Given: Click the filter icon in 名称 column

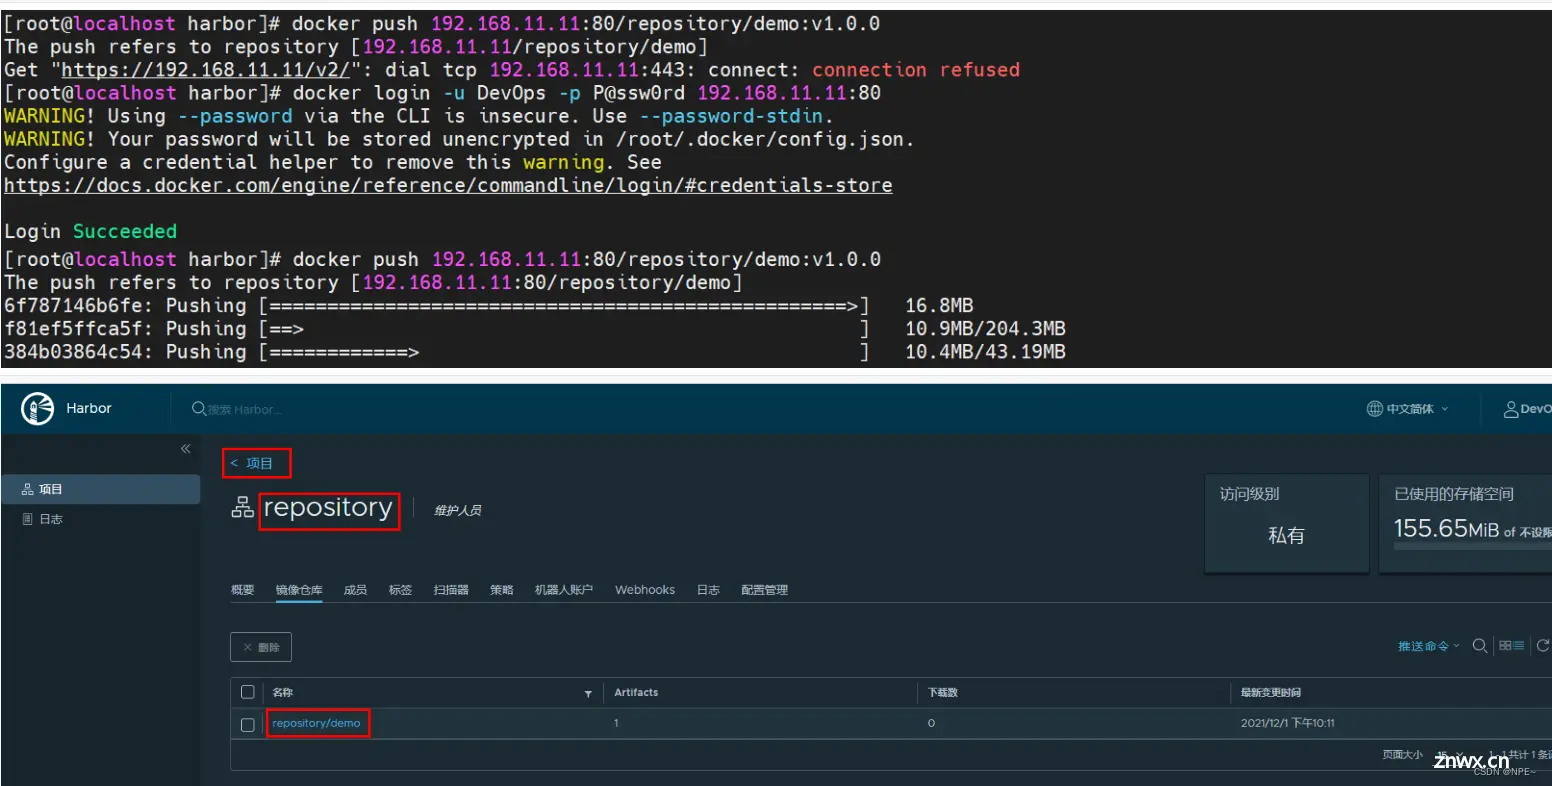Looking at the screenshot, I should 588,693.
